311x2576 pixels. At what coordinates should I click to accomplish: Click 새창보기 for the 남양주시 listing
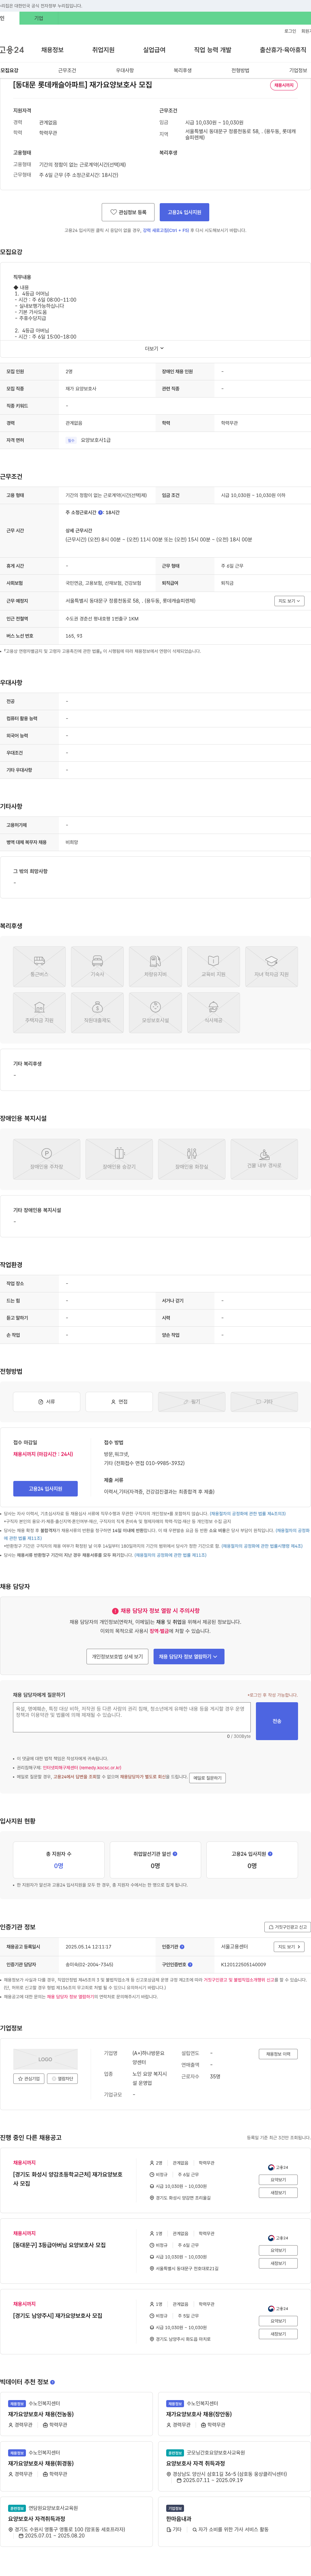point(278,2334)
